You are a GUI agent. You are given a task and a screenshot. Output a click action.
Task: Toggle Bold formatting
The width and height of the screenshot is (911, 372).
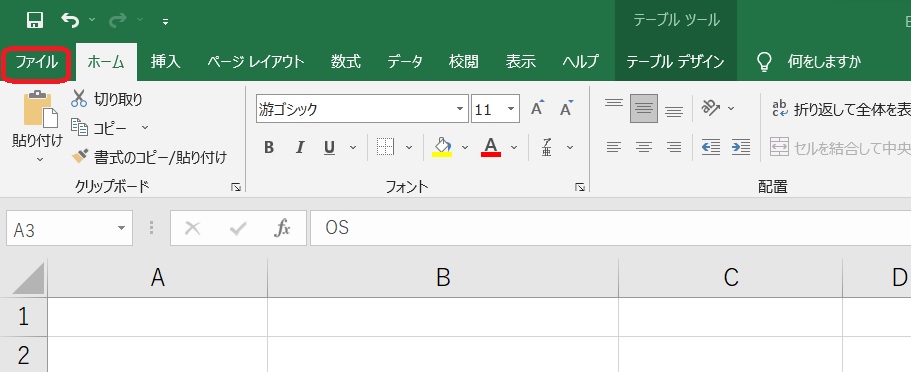pos(268,148)
